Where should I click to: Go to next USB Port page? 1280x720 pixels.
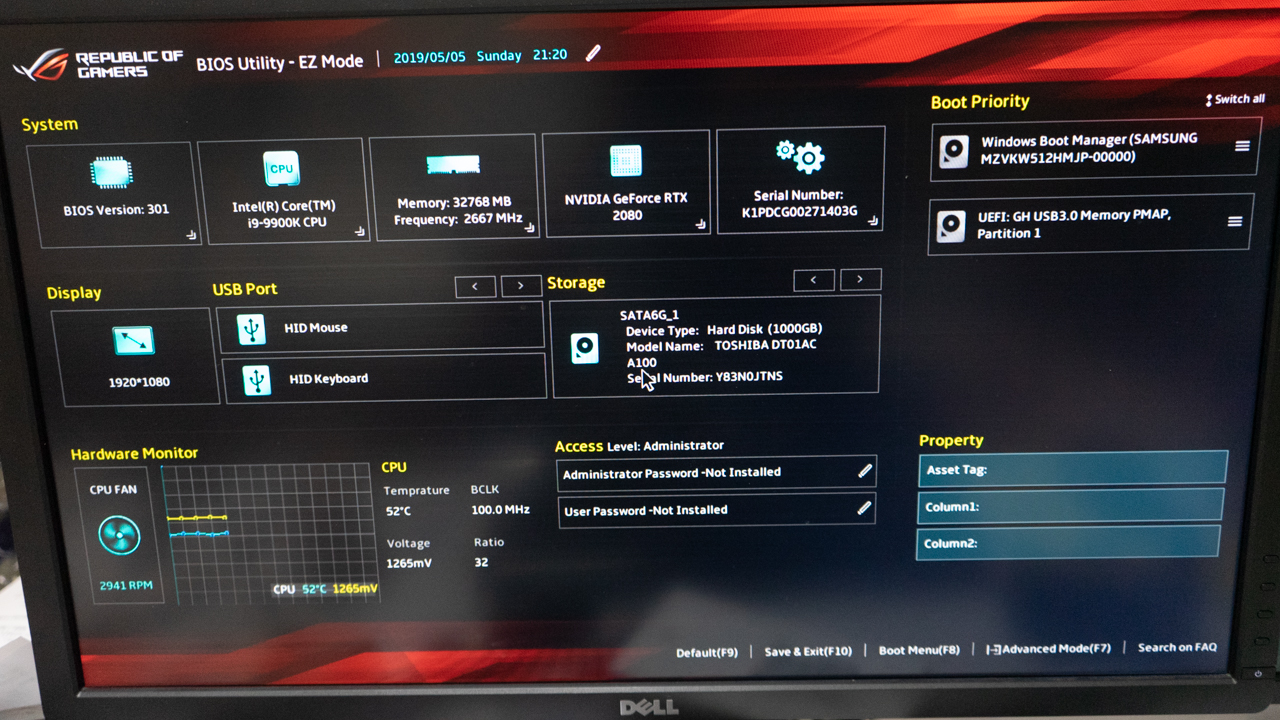(x=521, y=286)
